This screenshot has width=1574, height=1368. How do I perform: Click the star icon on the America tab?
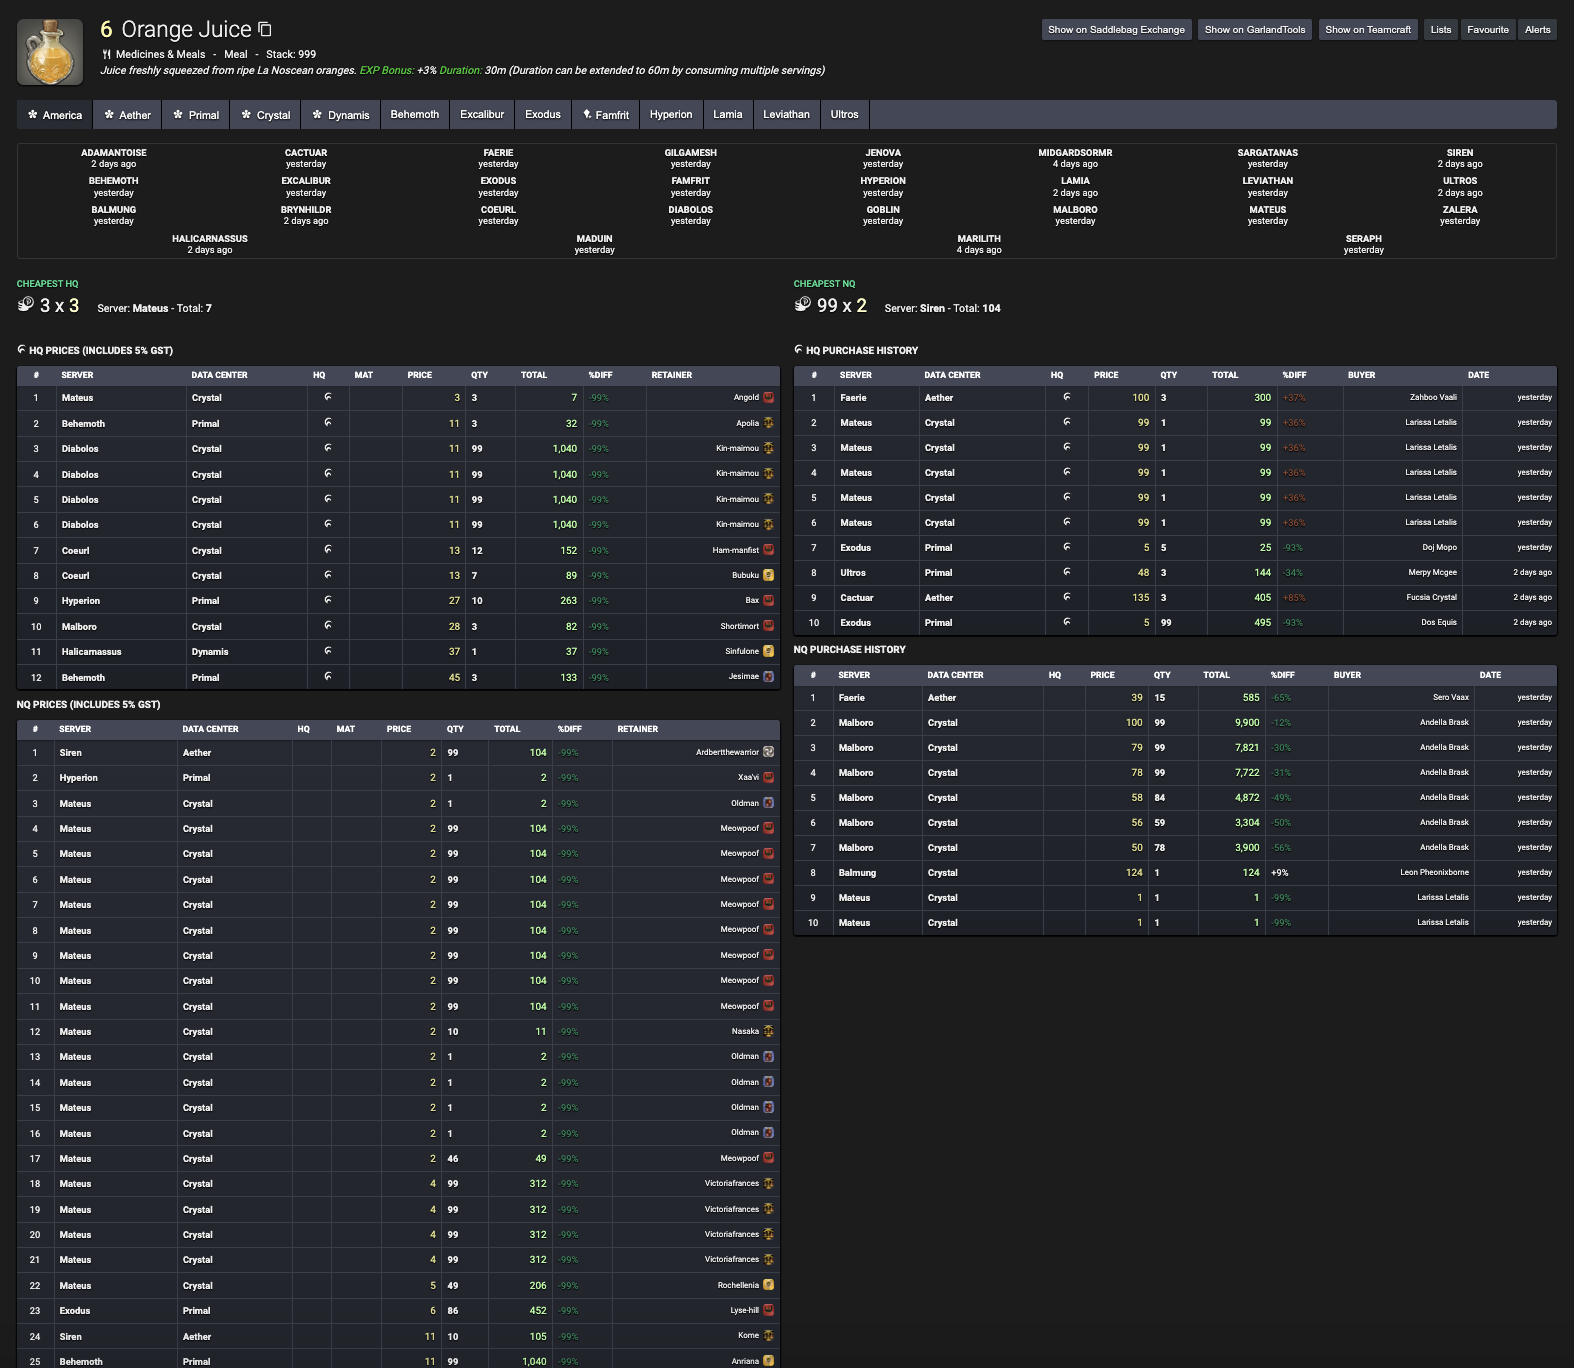pos(33,115)
